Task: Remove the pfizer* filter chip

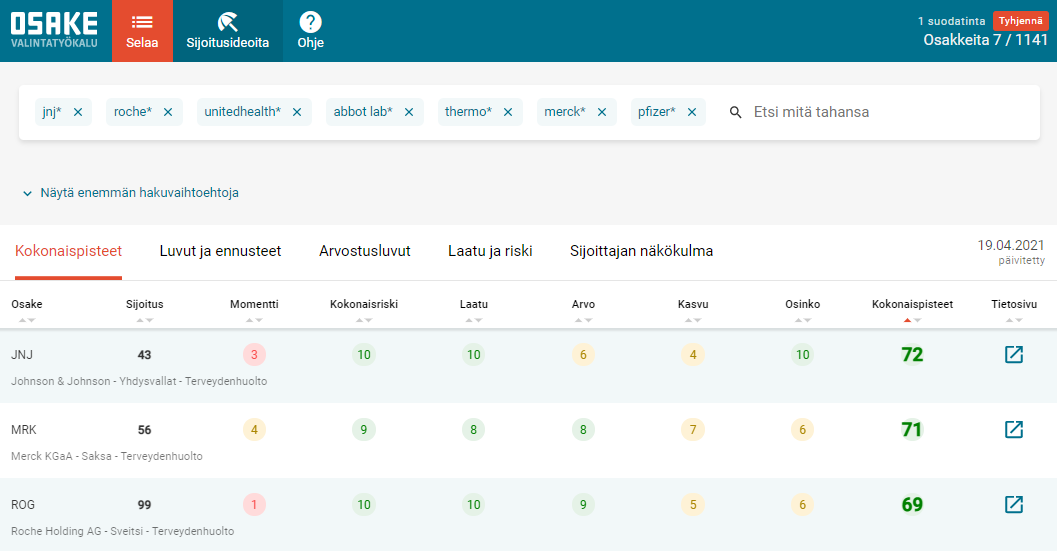Action: 692,112
